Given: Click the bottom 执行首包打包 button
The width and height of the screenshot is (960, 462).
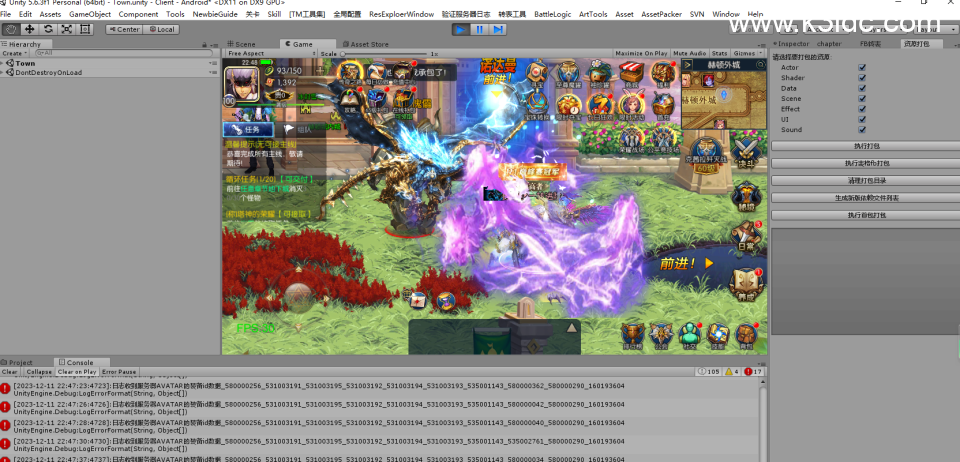Looking at the screenshot, I should click(x=866, y=215).
